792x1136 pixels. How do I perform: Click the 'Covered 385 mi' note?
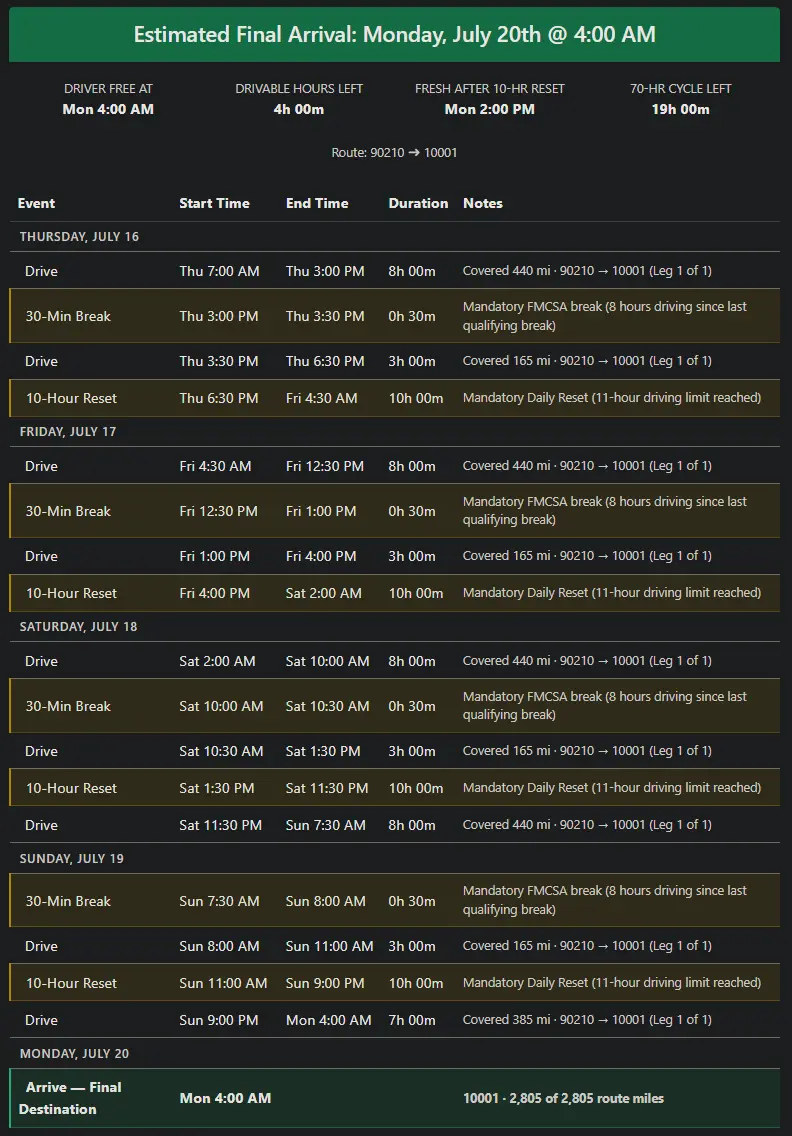click(587, 1019)
